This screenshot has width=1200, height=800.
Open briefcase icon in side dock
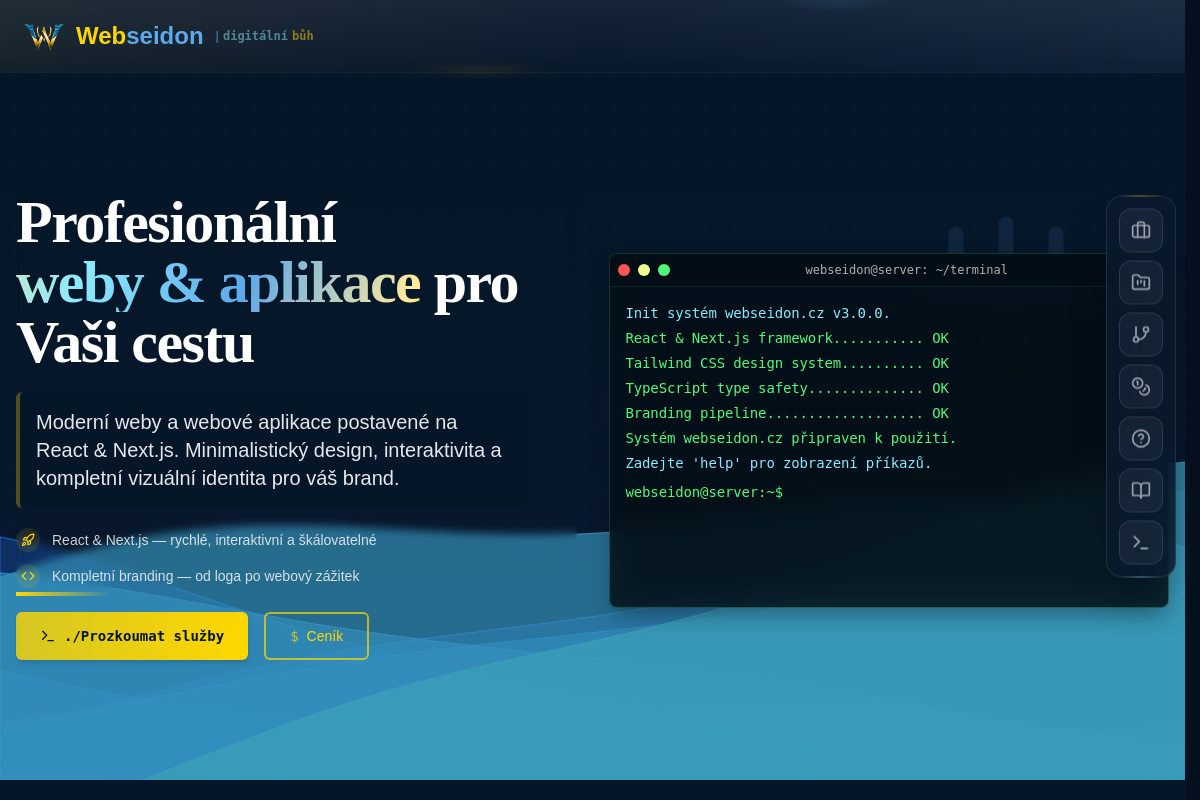[x=1141, y=230]
